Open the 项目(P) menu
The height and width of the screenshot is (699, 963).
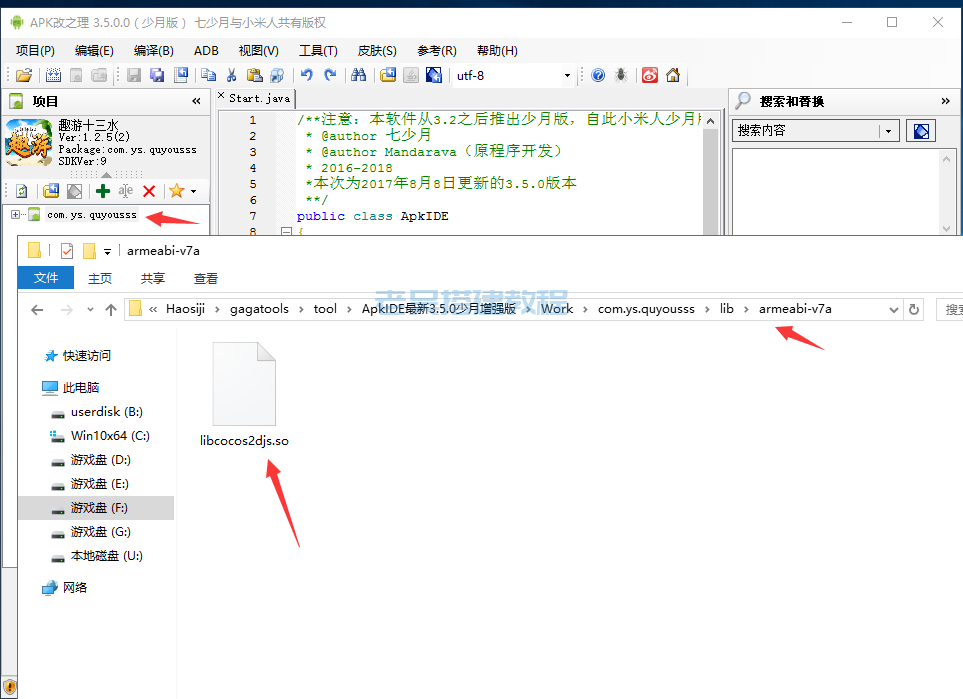coord(35,50)
